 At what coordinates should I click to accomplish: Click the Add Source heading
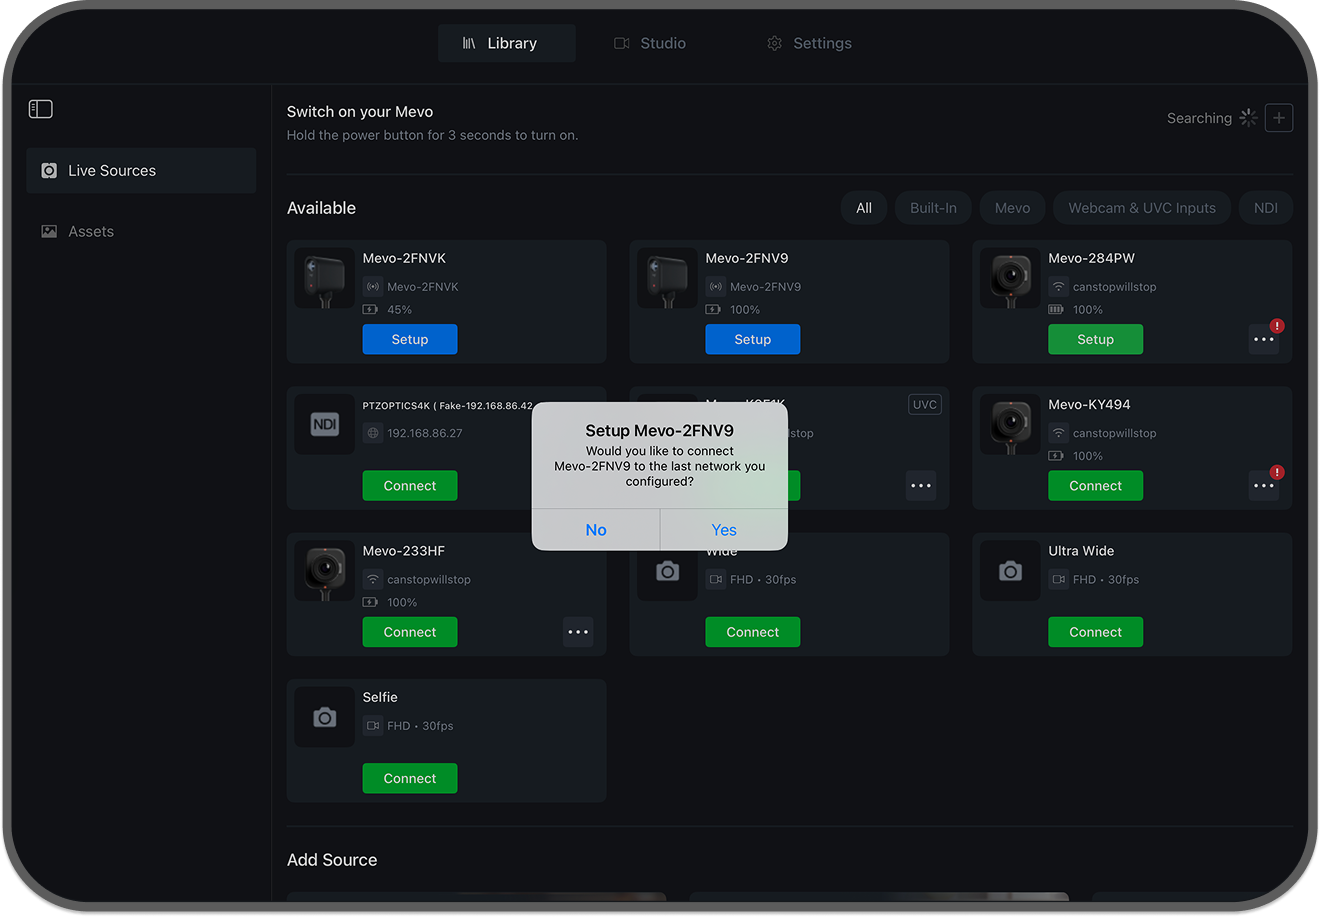332,860
